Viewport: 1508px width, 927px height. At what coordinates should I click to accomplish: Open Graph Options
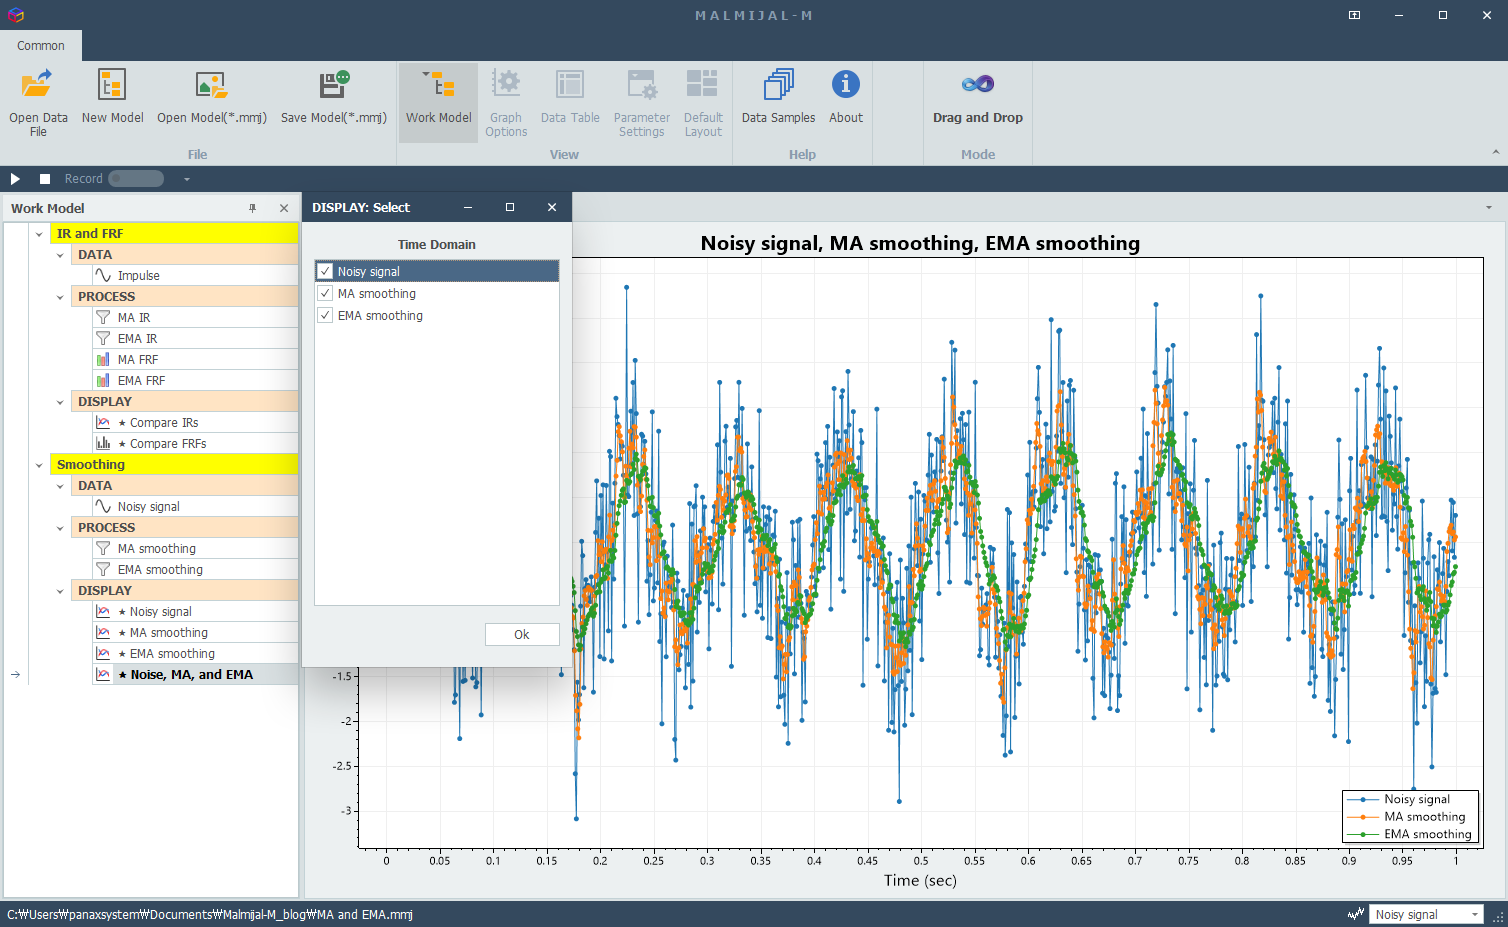(x=506, y=102)
